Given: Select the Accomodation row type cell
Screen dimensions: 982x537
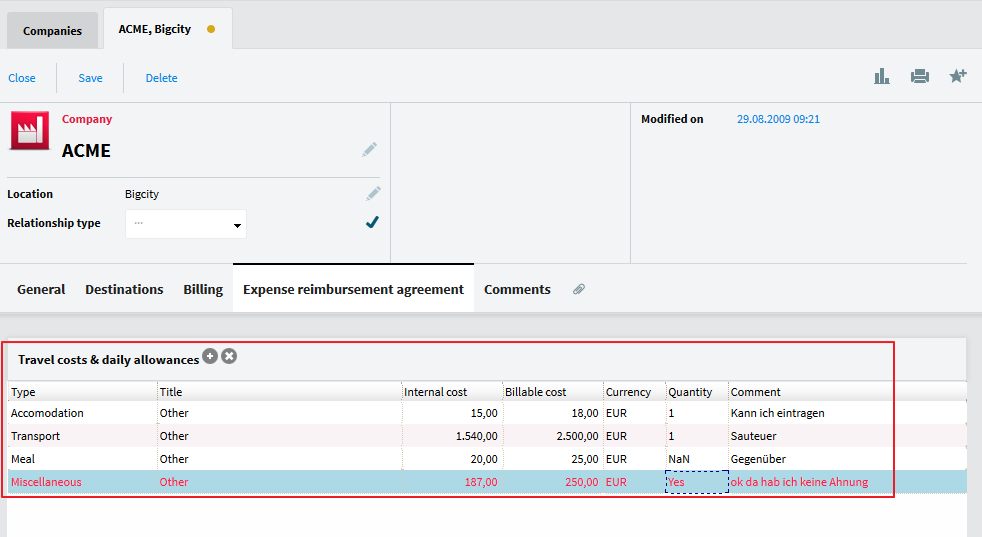Looking at the screenshot, I should pos(82,413).
